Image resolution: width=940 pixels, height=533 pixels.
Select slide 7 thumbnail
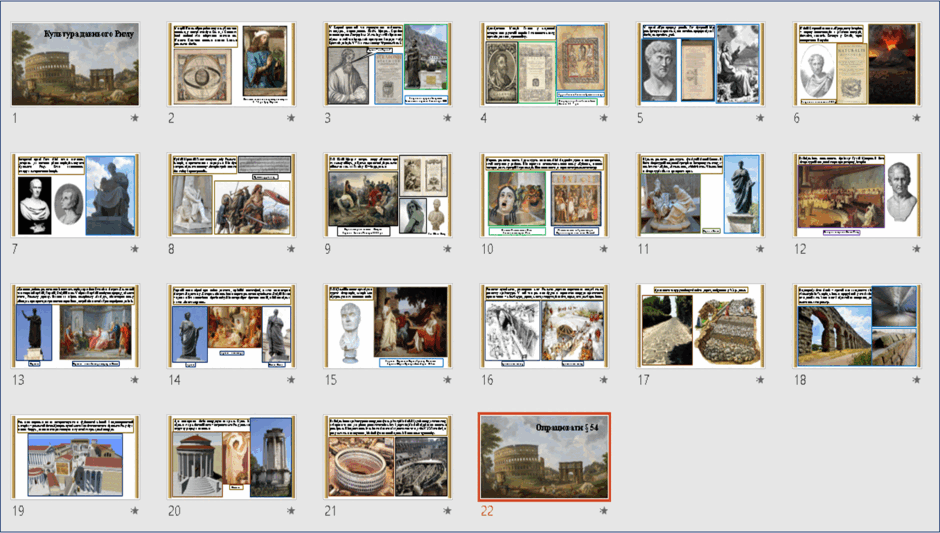pyautogui.click(x=76, y=195)
